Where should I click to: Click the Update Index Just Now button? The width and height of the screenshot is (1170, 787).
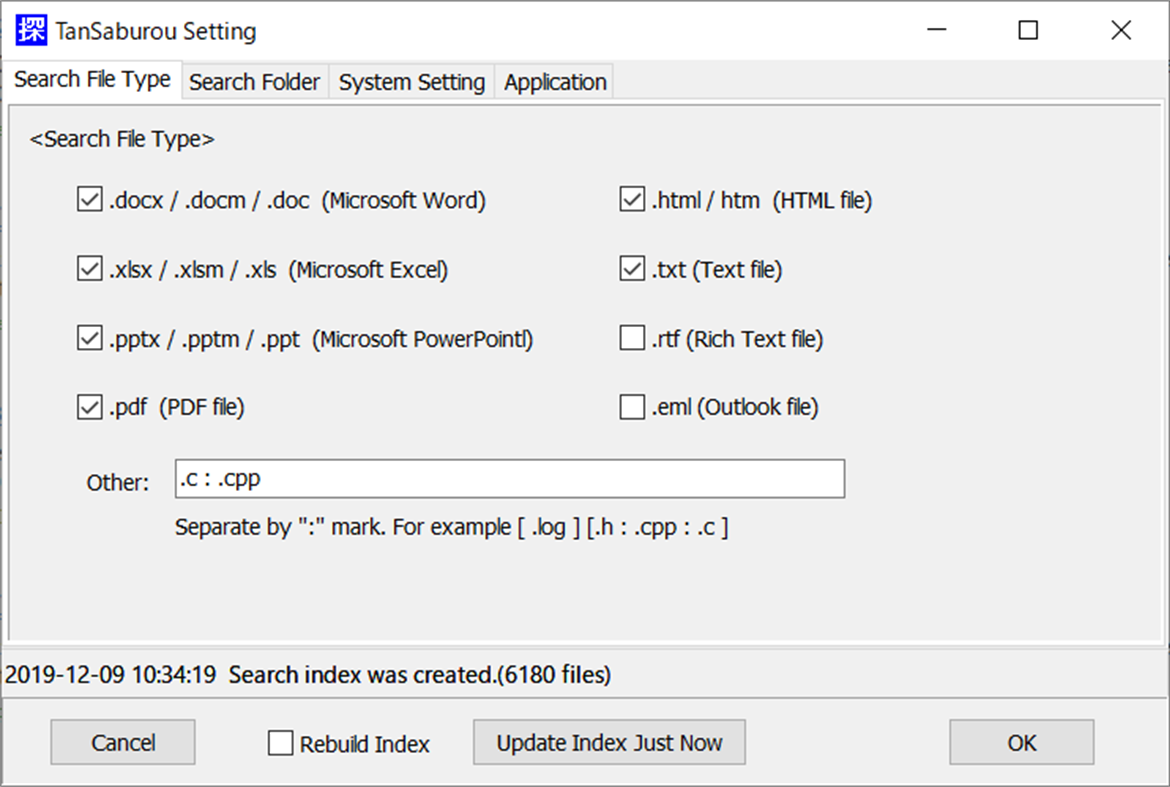coord(609,742)
